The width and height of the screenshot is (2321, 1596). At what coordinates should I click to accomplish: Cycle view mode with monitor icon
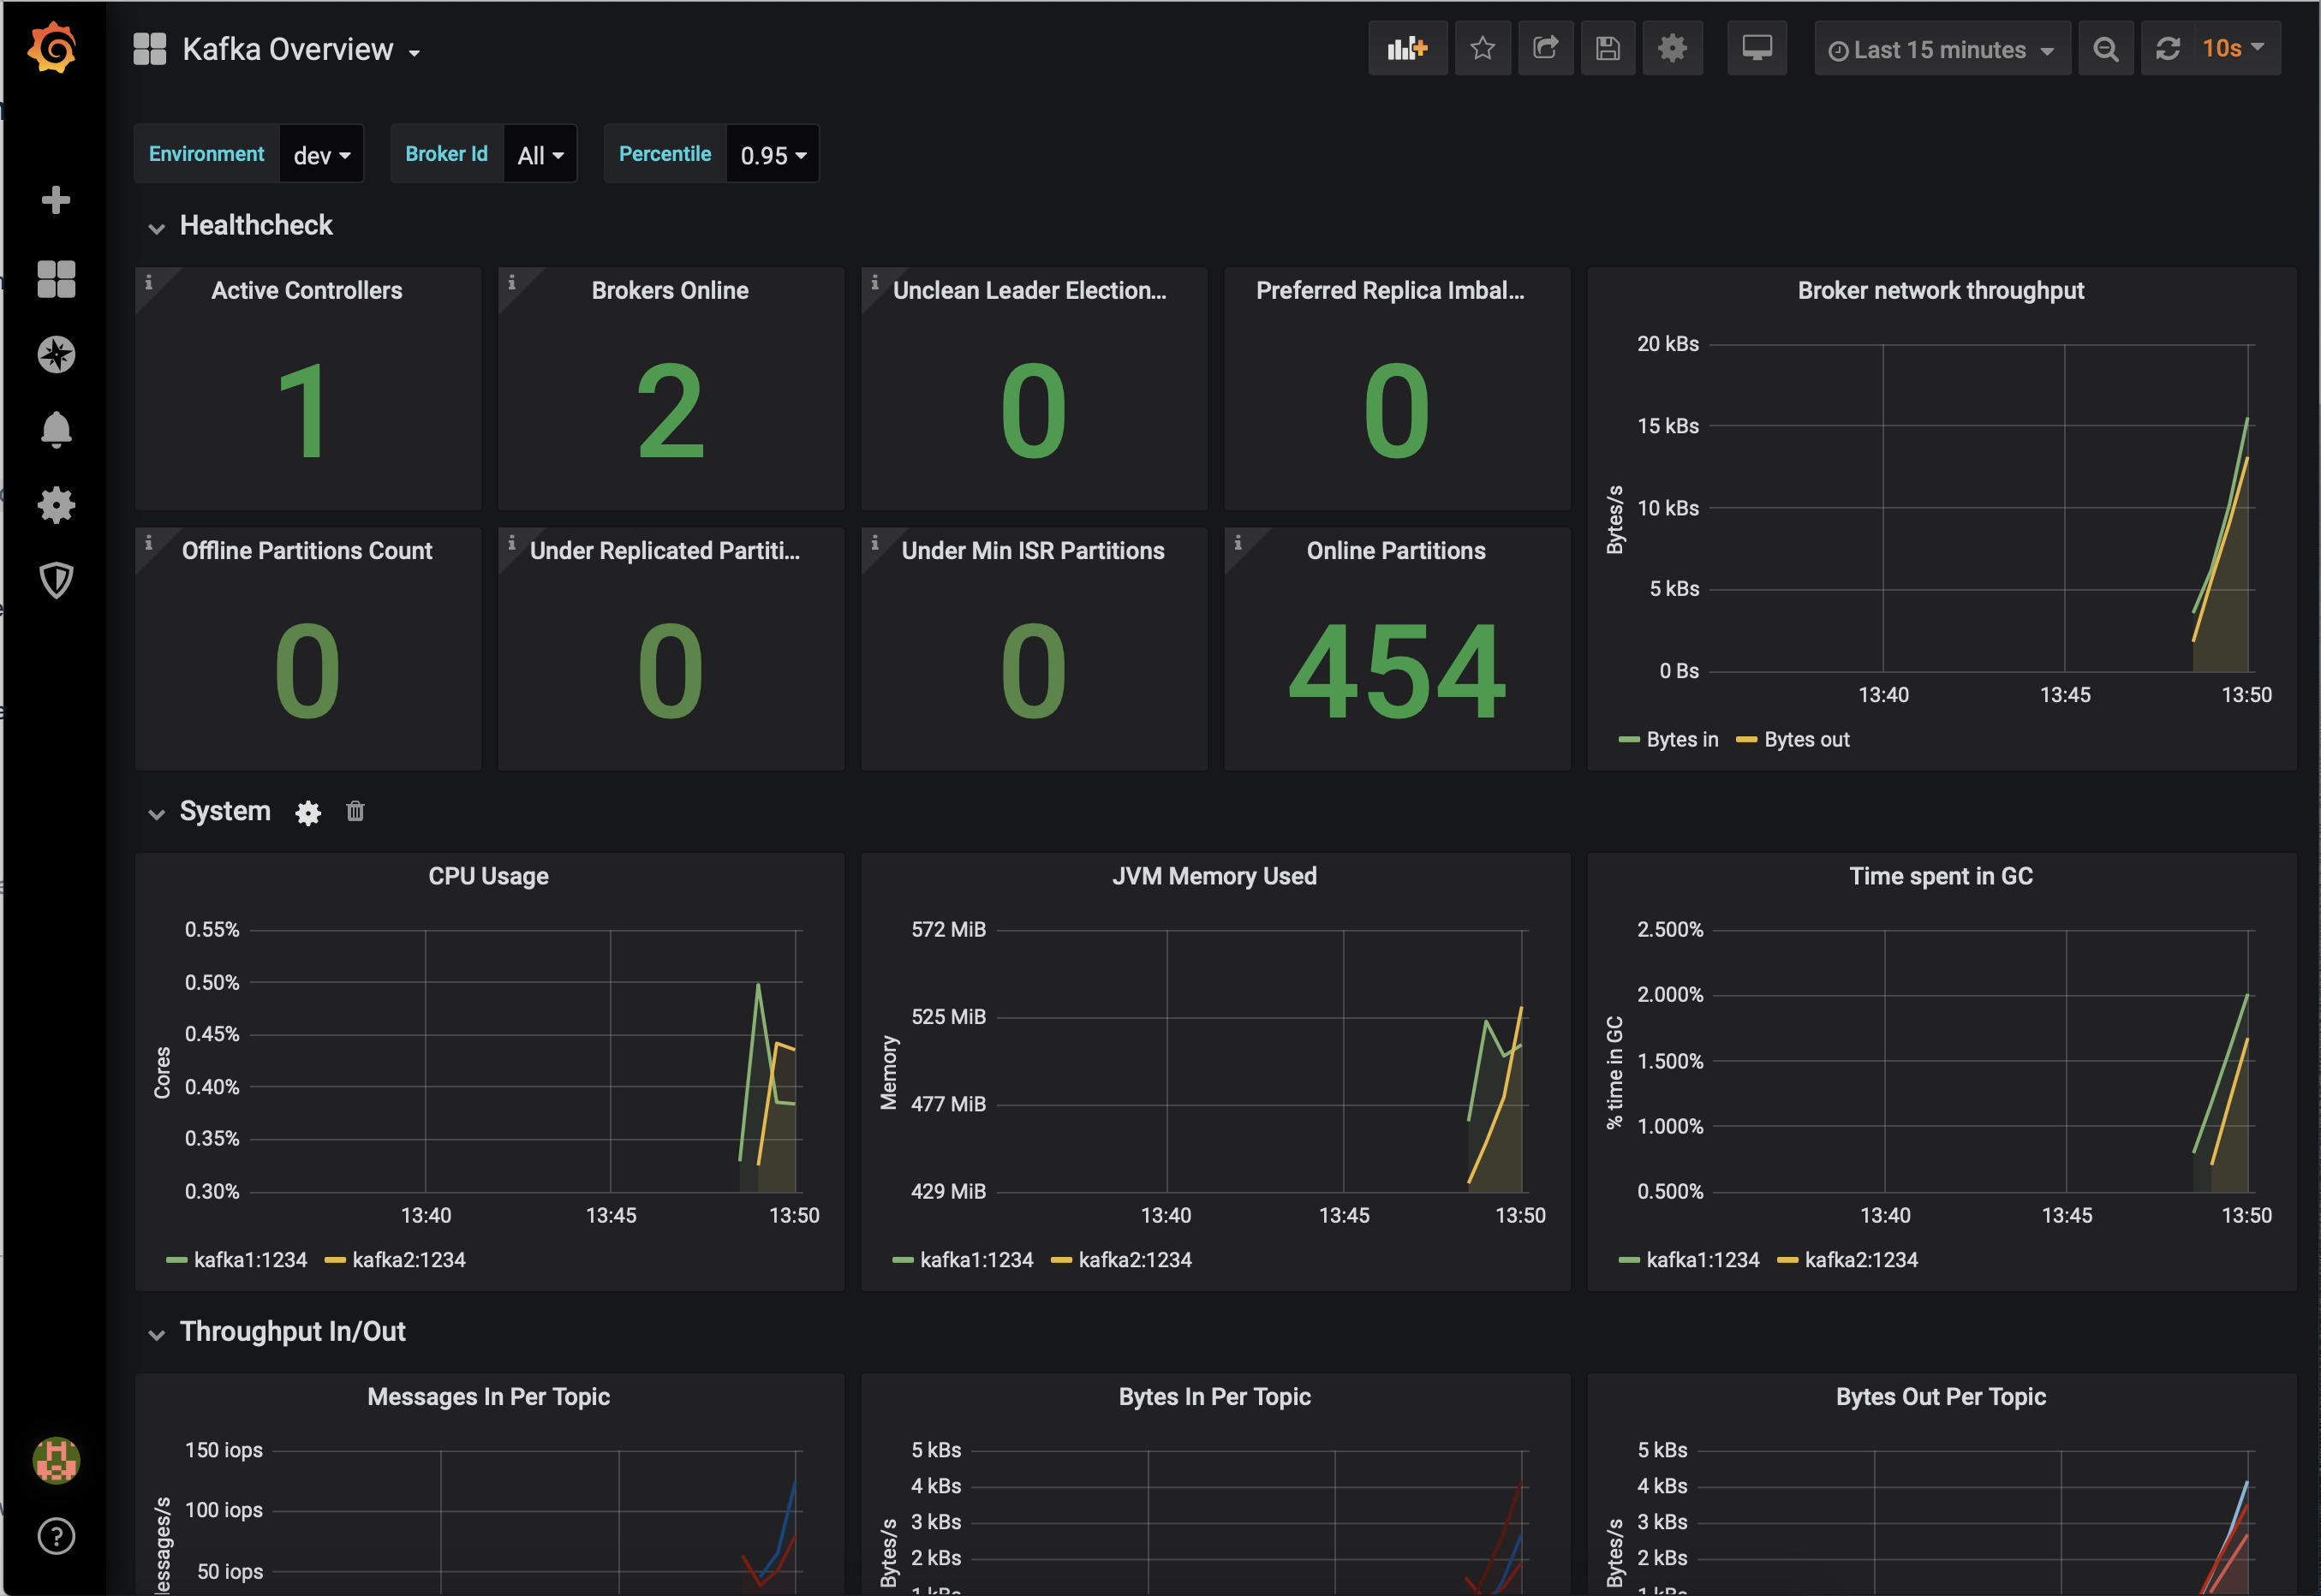click(1756, 48)
